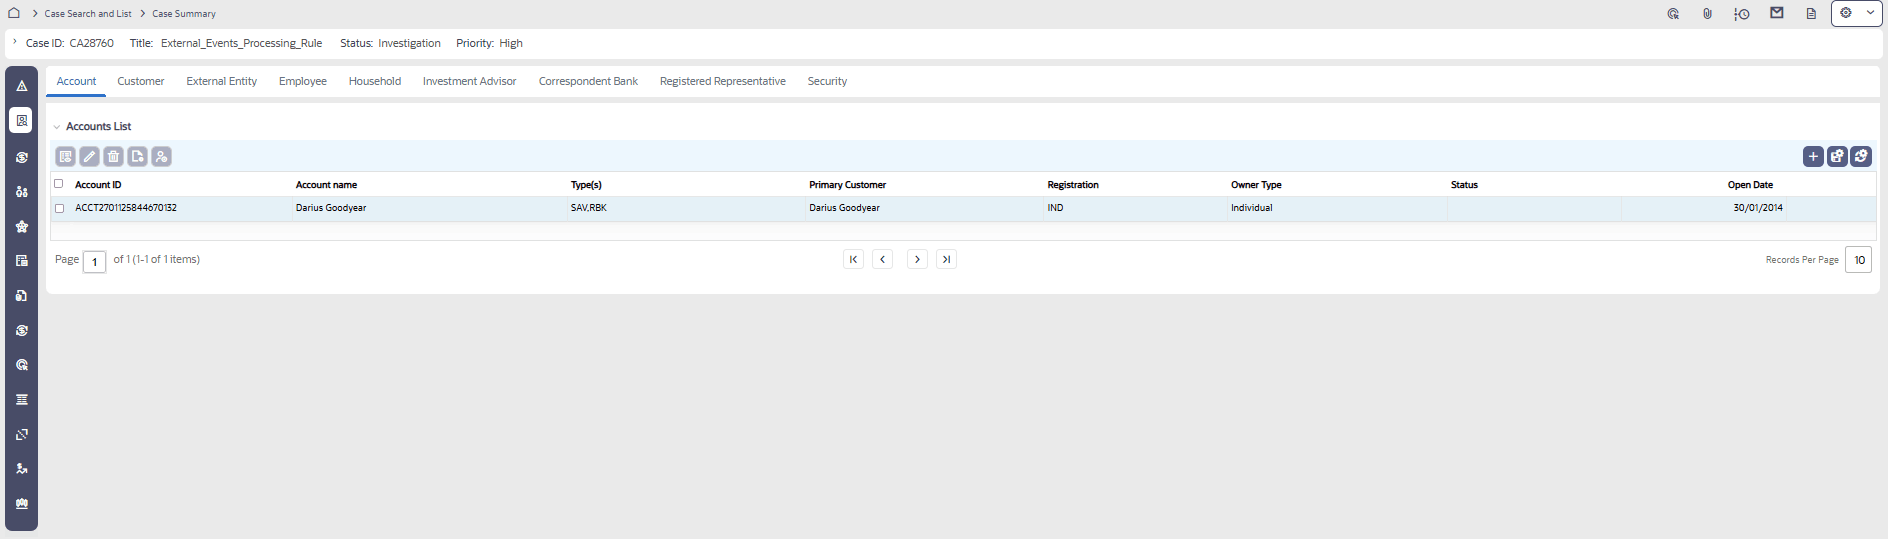1888x539 pixels.
Task: Open the envelope email icon
Action: [x=1777, y=13]
